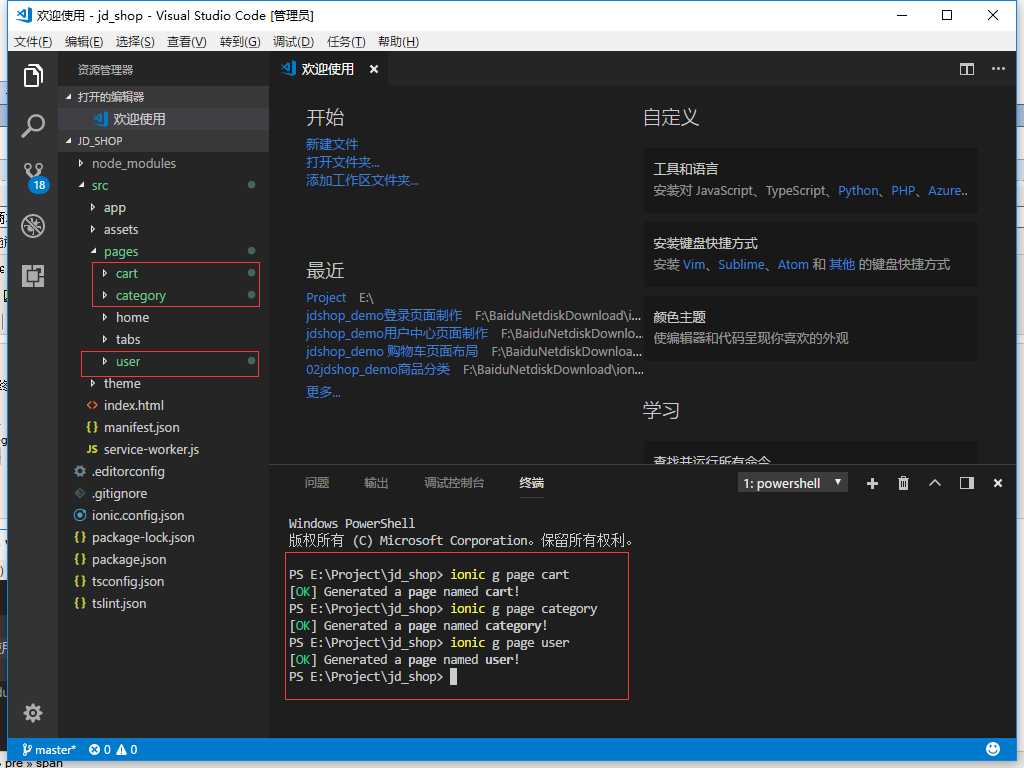Split the editor with the split icon

pyautogui.click(x=967, y=69)
